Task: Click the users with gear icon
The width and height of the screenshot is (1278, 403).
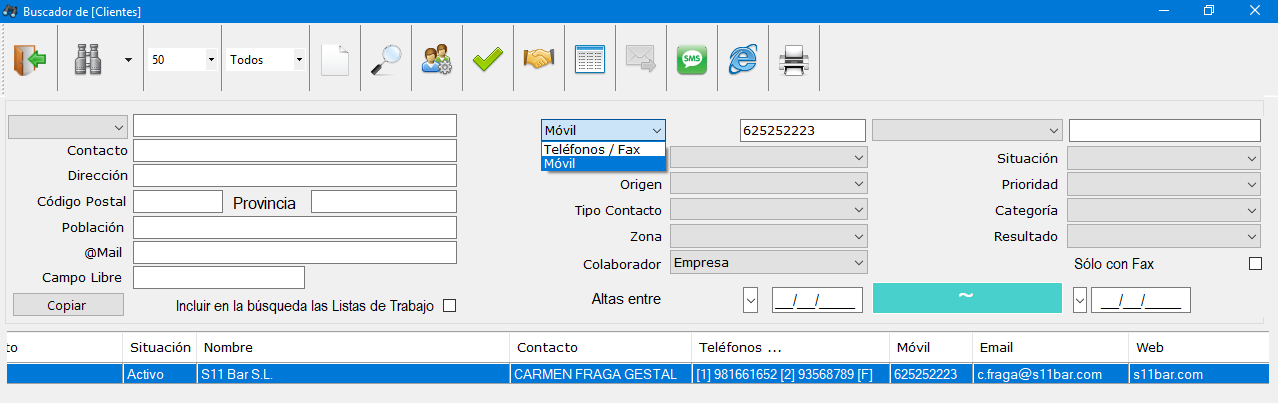Action: 437,60
